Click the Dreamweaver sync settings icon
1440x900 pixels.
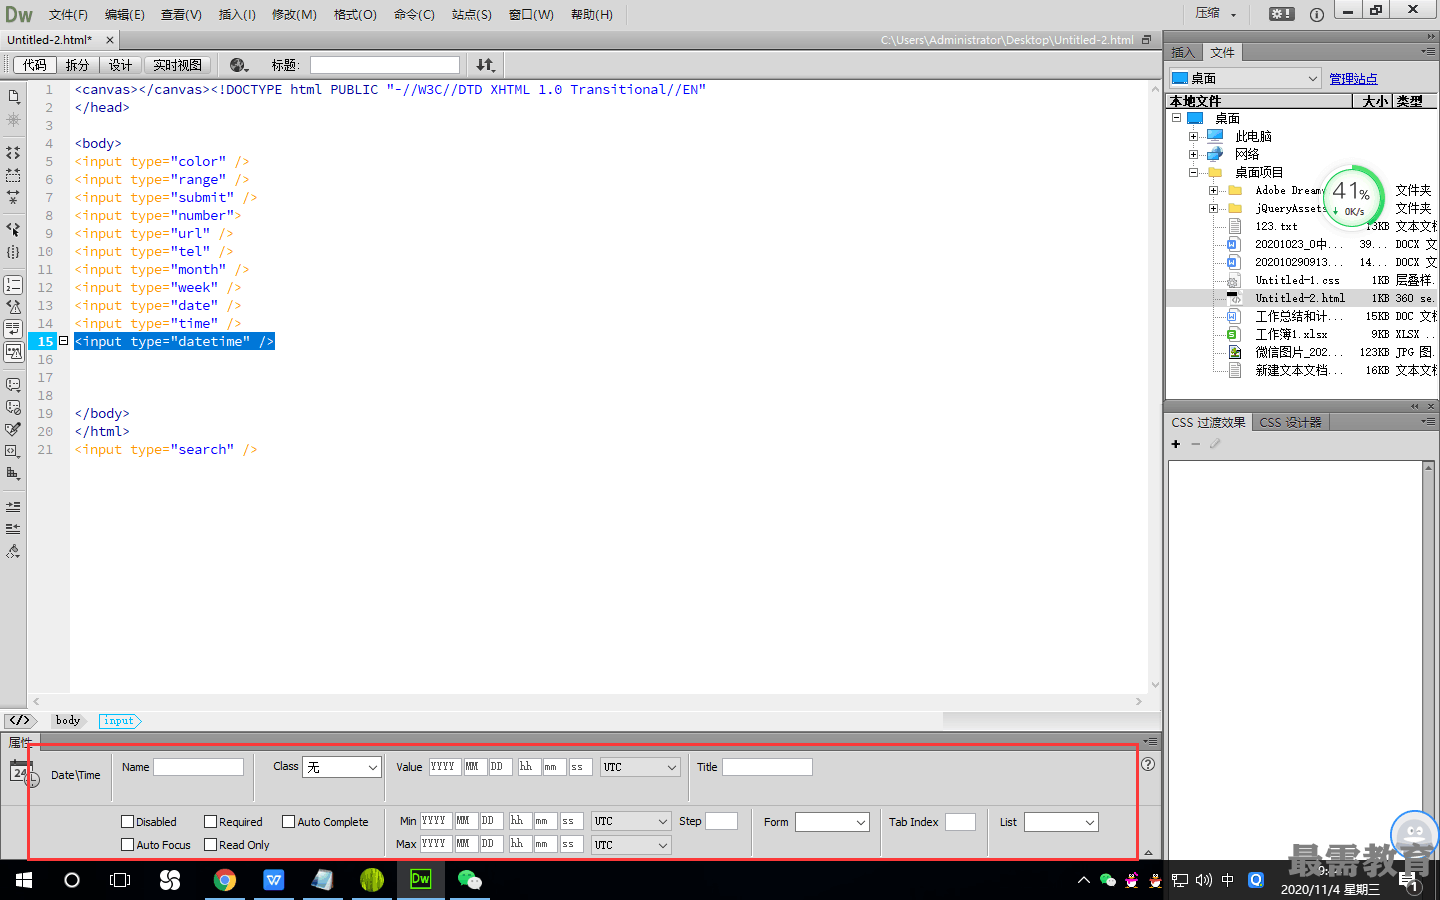click(x=1281, y=14)
